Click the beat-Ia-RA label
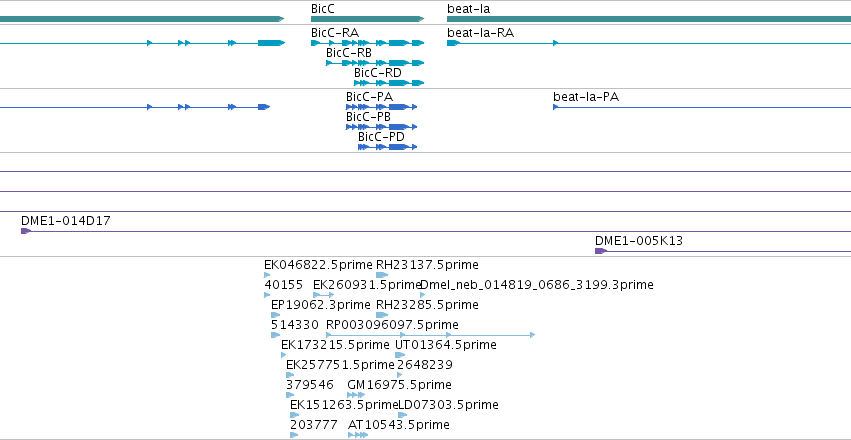Image resolution: width=851 pixels, height=440 pixels. click(480, 33)
